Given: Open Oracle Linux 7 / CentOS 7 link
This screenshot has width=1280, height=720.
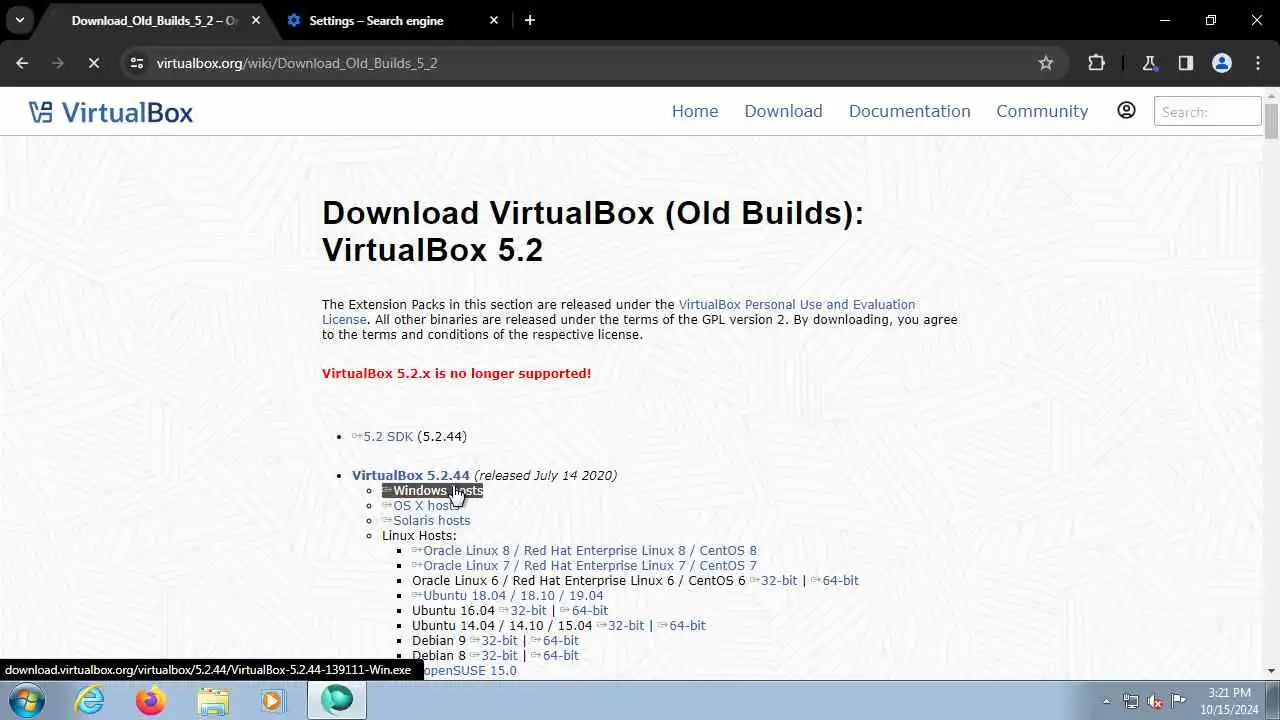Looking at the screenshot, I should [x=584, y=565].
